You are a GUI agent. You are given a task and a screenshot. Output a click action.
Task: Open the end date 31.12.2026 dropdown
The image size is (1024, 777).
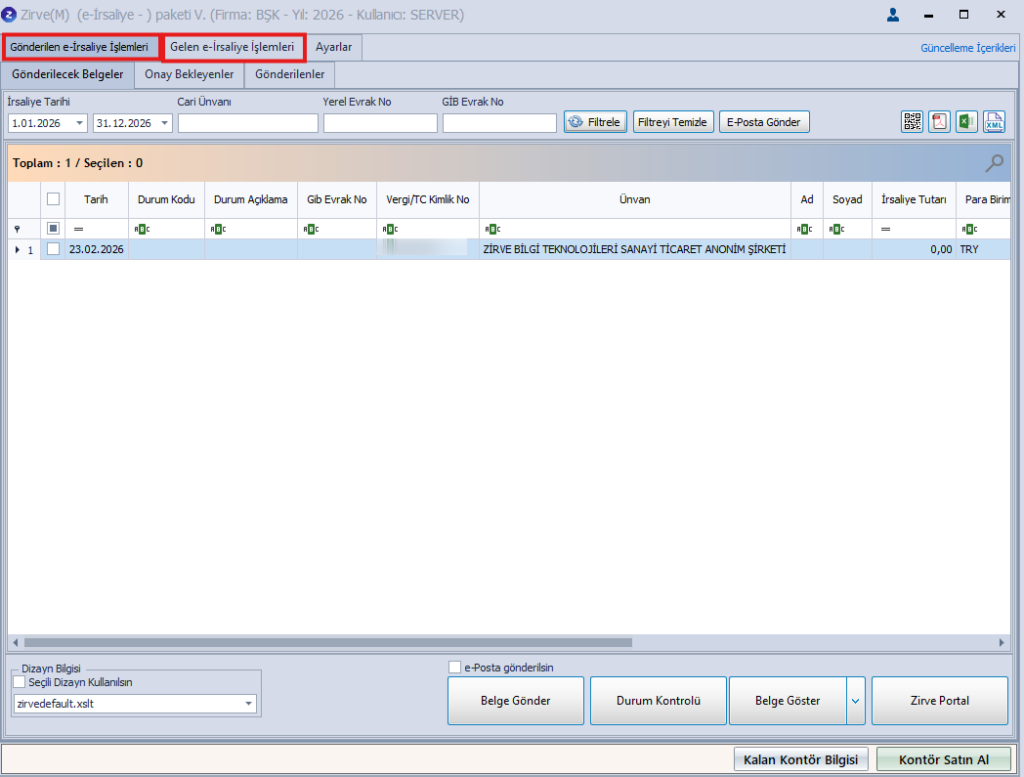[165, 123]
